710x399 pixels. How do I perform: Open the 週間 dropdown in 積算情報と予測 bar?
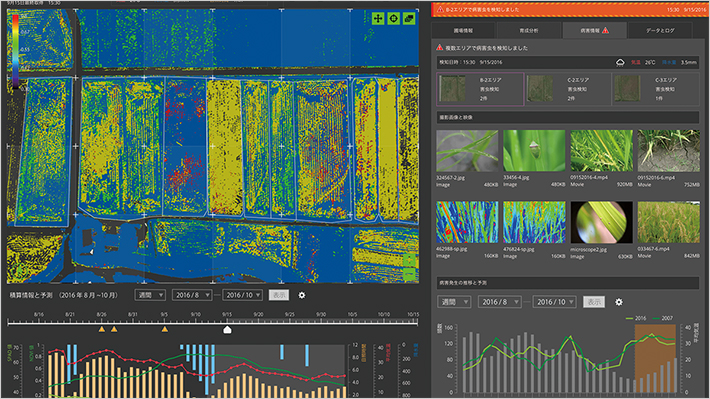pos(150,295)
